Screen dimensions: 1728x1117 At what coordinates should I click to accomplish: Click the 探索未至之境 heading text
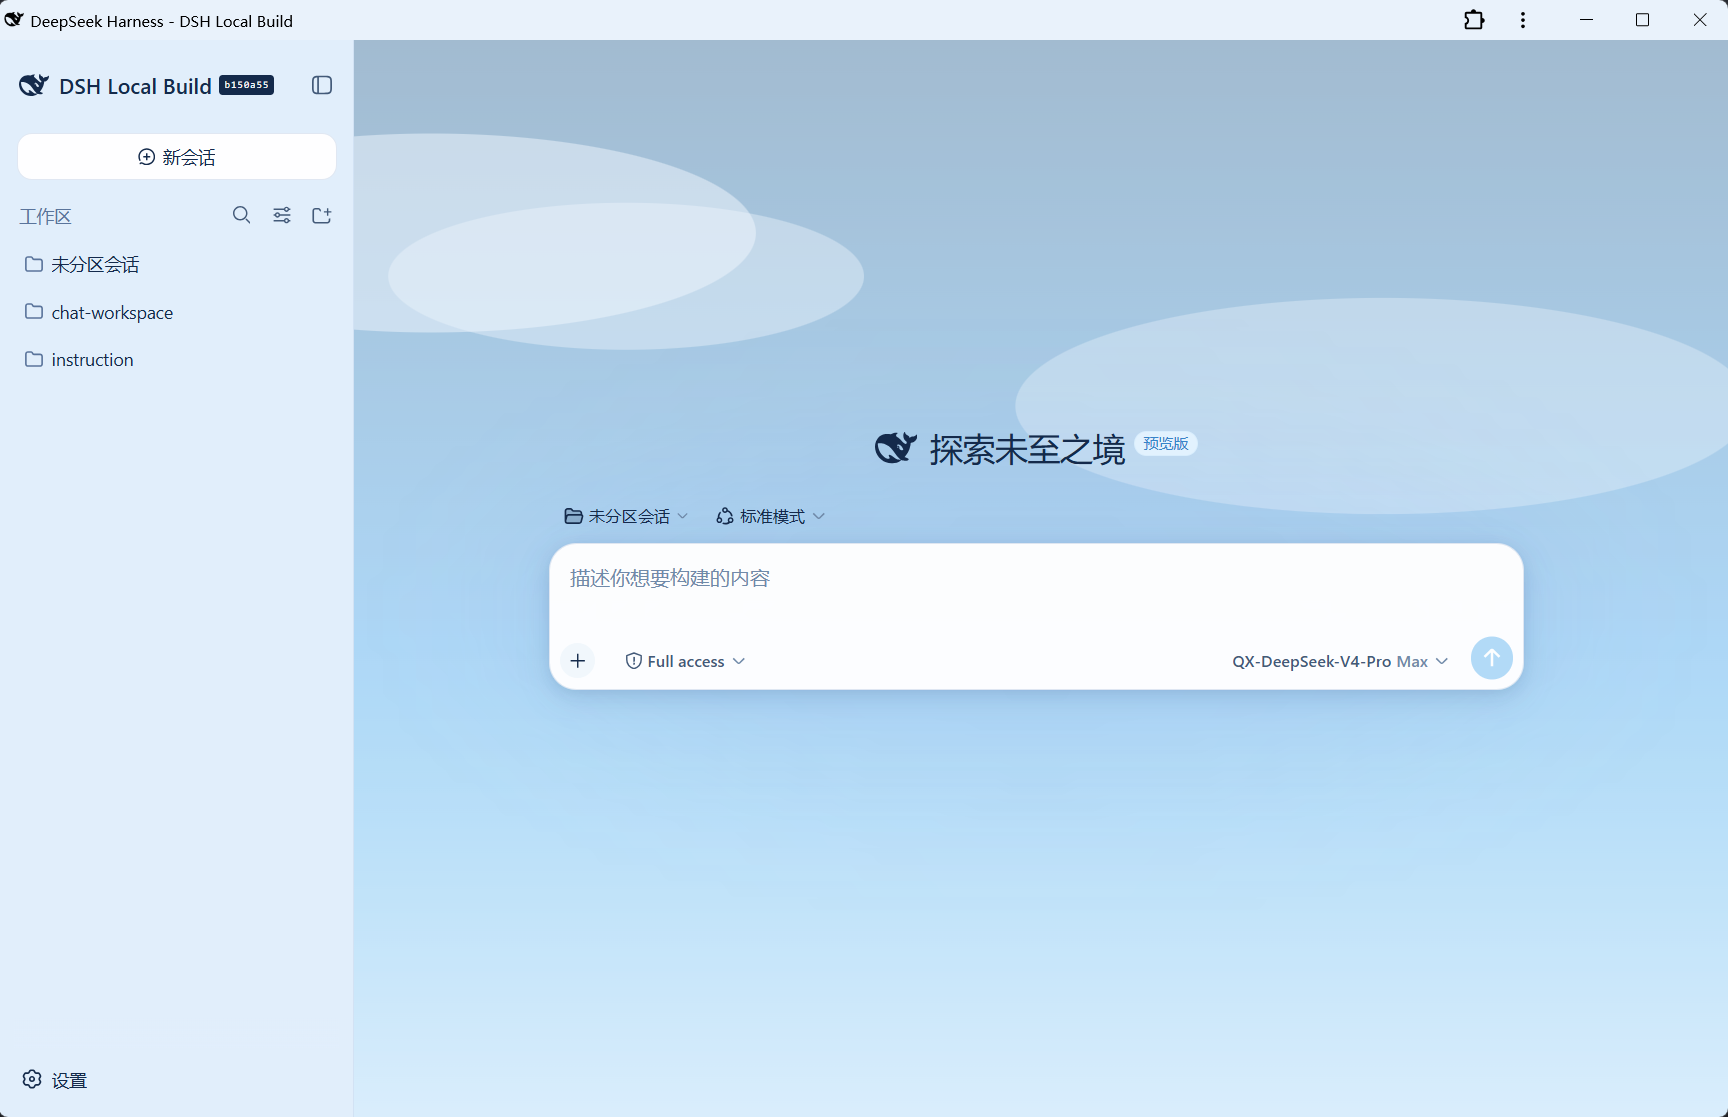pyautogui.click(x=1027, y=449)
